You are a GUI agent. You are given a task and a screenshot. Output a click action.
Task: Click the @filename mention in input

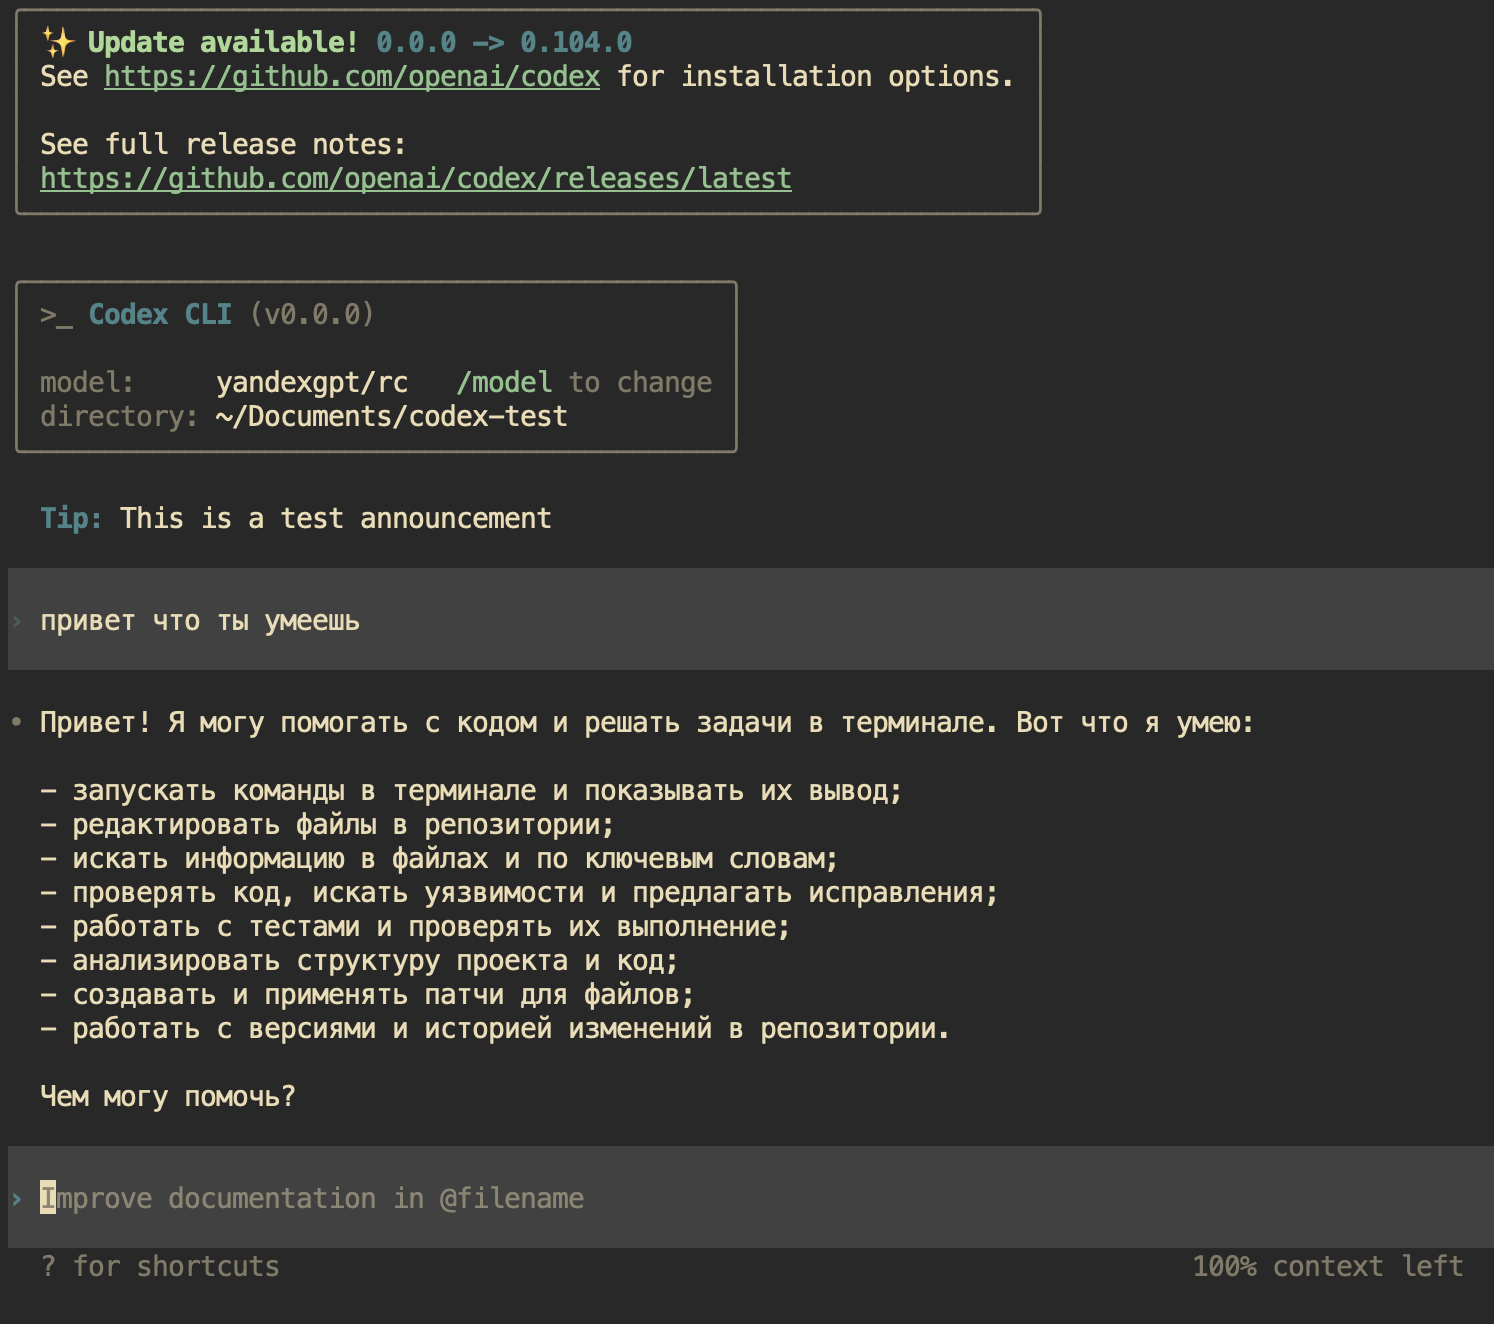(512, 1197)
